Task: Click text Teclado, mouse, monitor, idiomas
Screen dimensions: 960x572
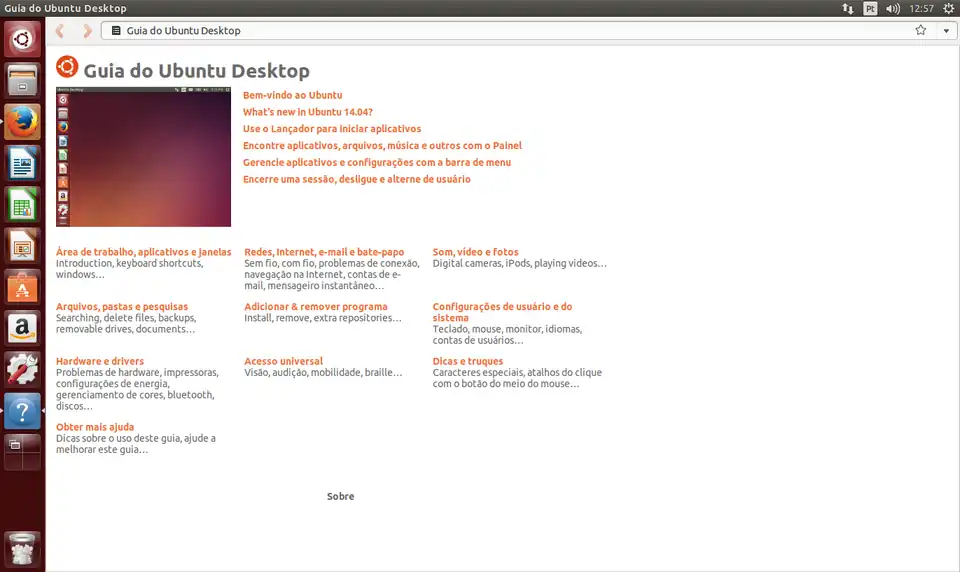Action: tap(508, 329)
